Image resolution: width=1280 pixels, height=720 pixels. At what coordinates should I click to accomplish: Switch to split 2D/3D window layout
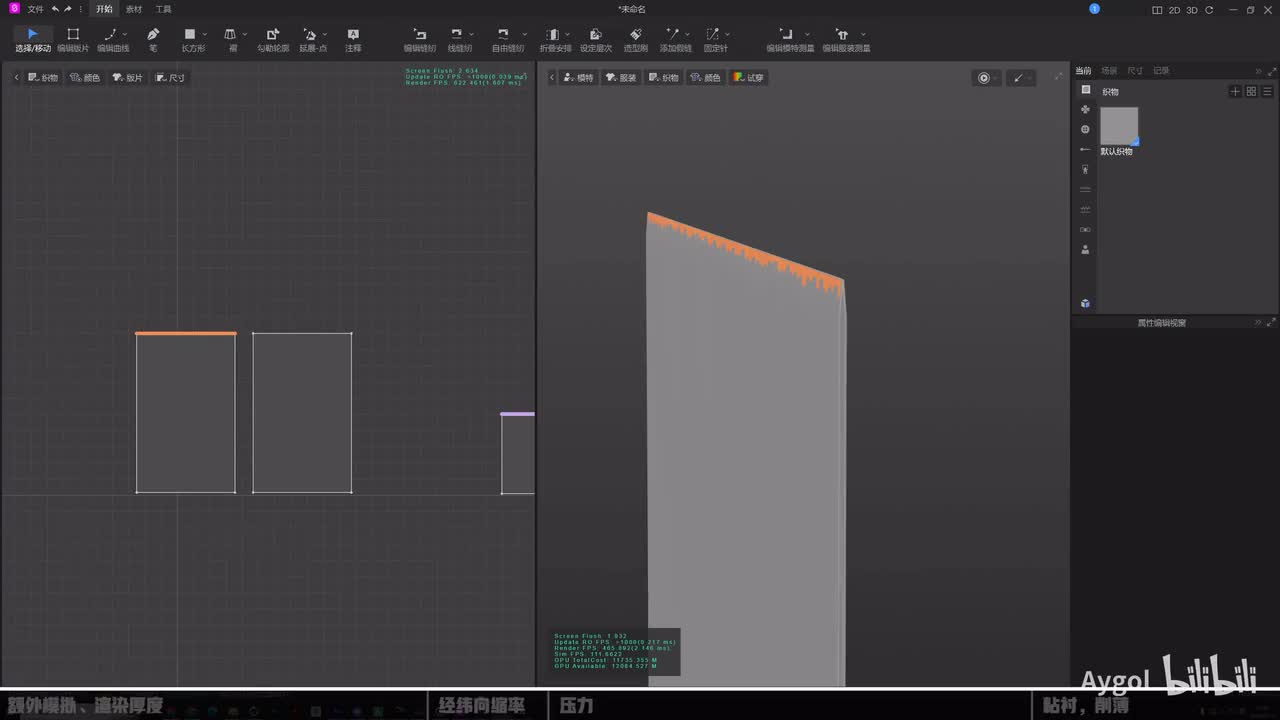[x=1158, y=9]
